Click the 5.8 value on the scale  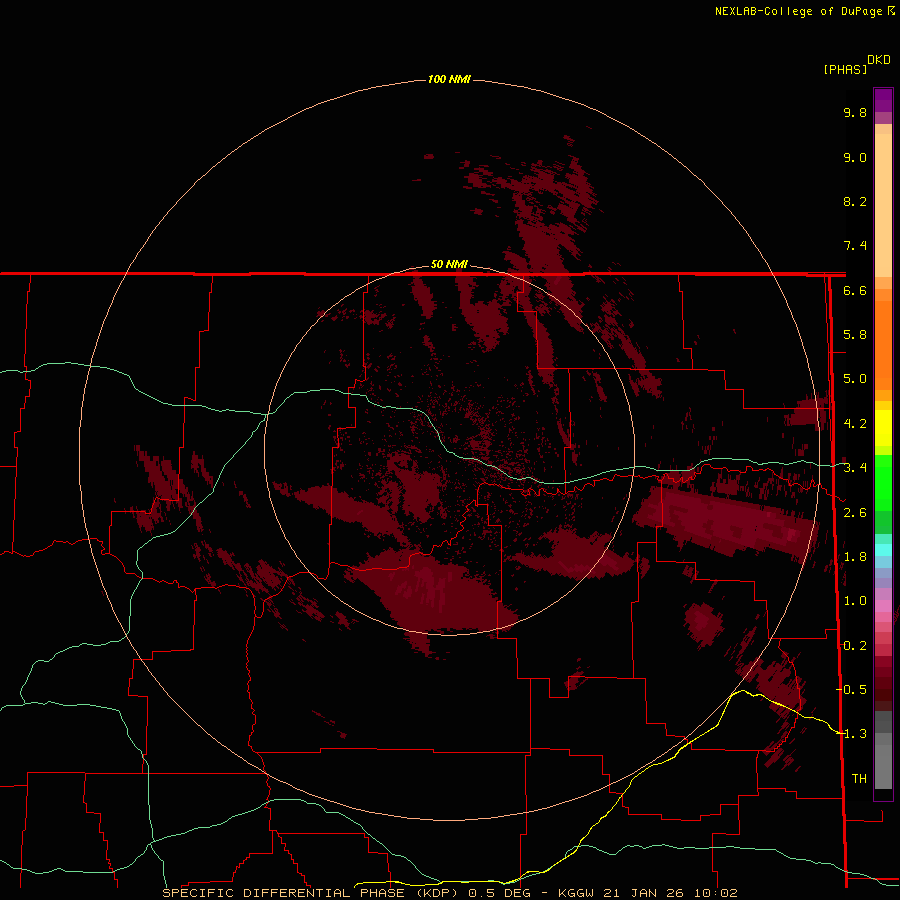click(855, 335)
